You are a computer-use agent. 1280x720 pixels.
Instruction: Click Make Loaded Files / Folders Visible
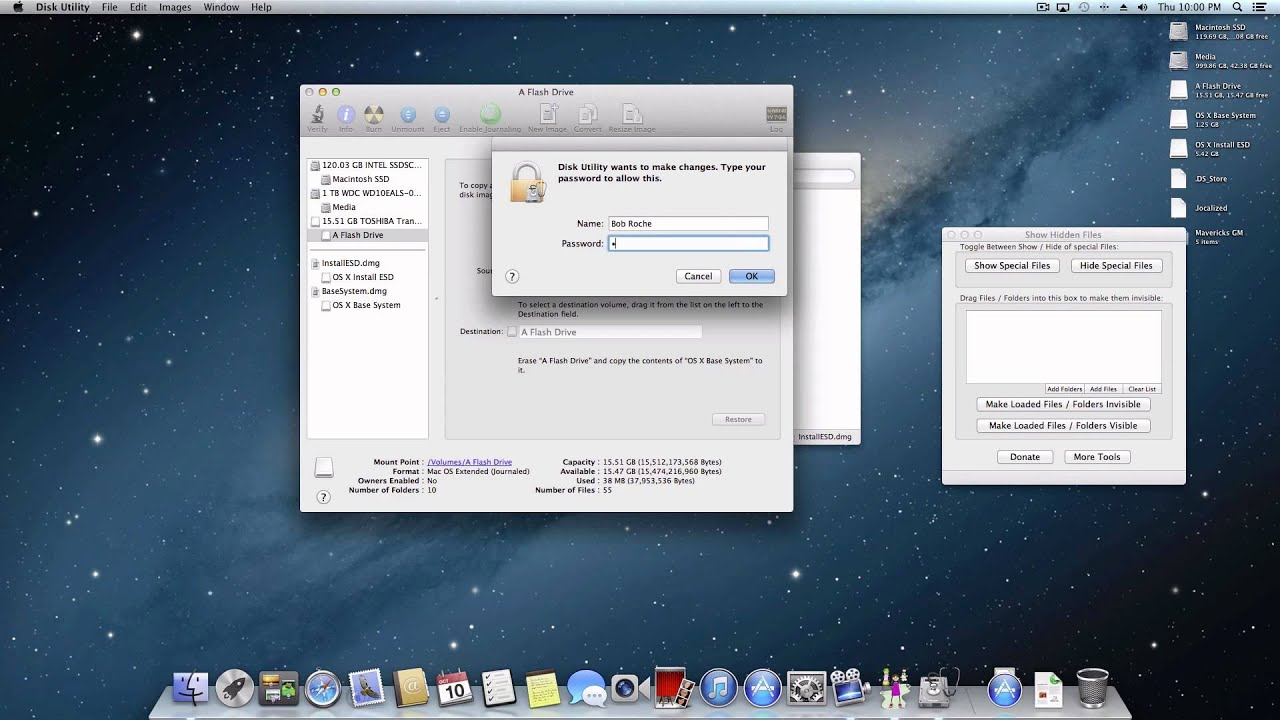[1063, 426]
